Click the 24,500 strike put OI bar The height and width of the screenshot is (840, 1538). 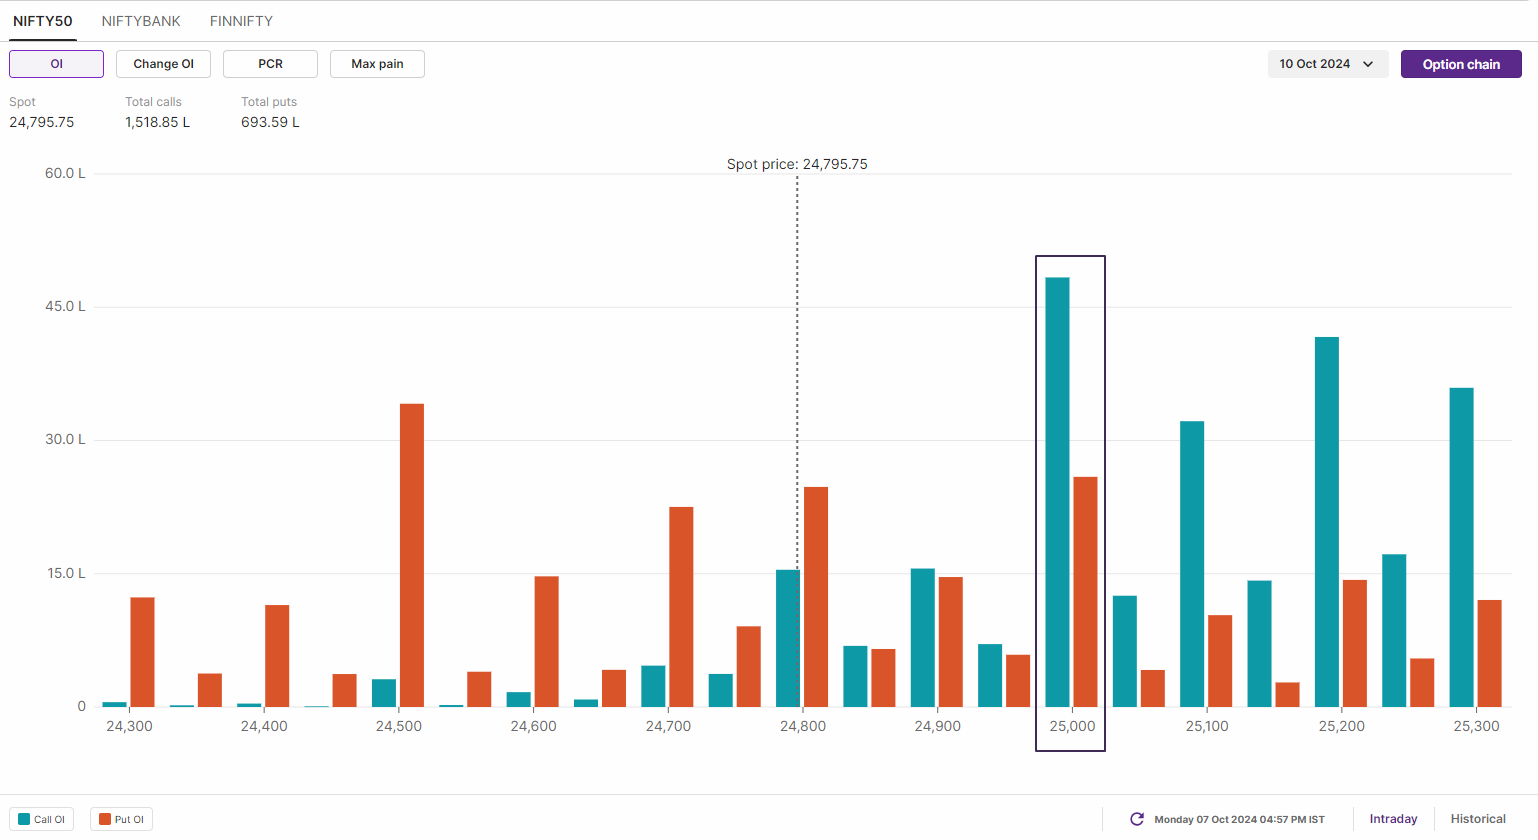coord(412,555)
